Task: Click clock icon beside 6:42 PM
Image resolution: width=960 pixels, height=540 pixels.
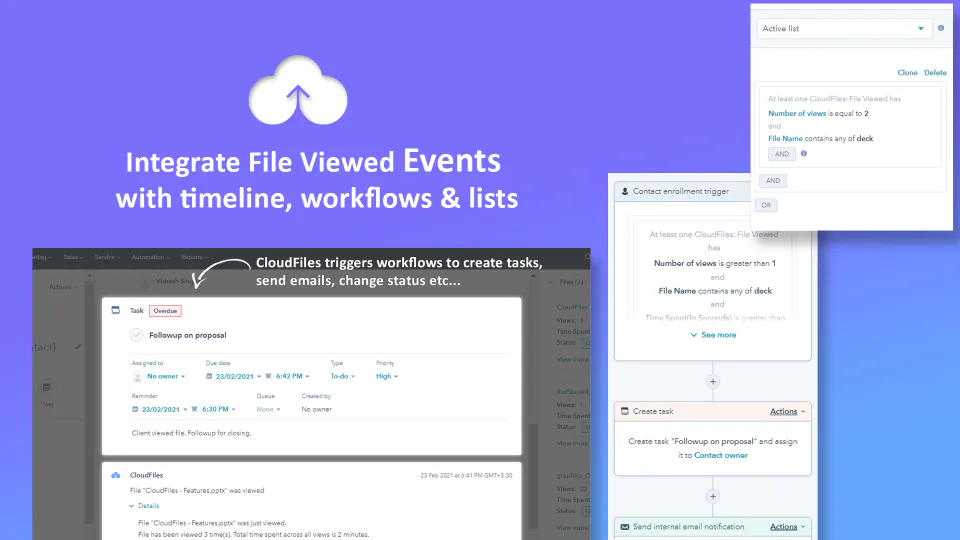Action: (269, 376)
